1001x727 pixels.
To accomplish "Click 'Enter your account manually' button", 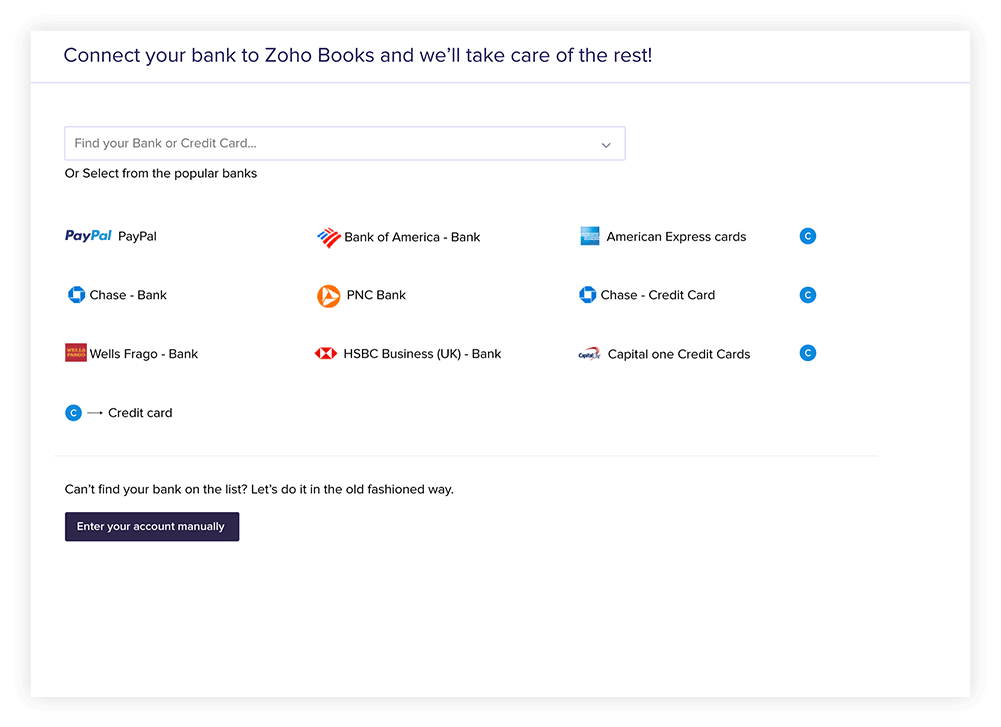I will (x=151, y=526).
